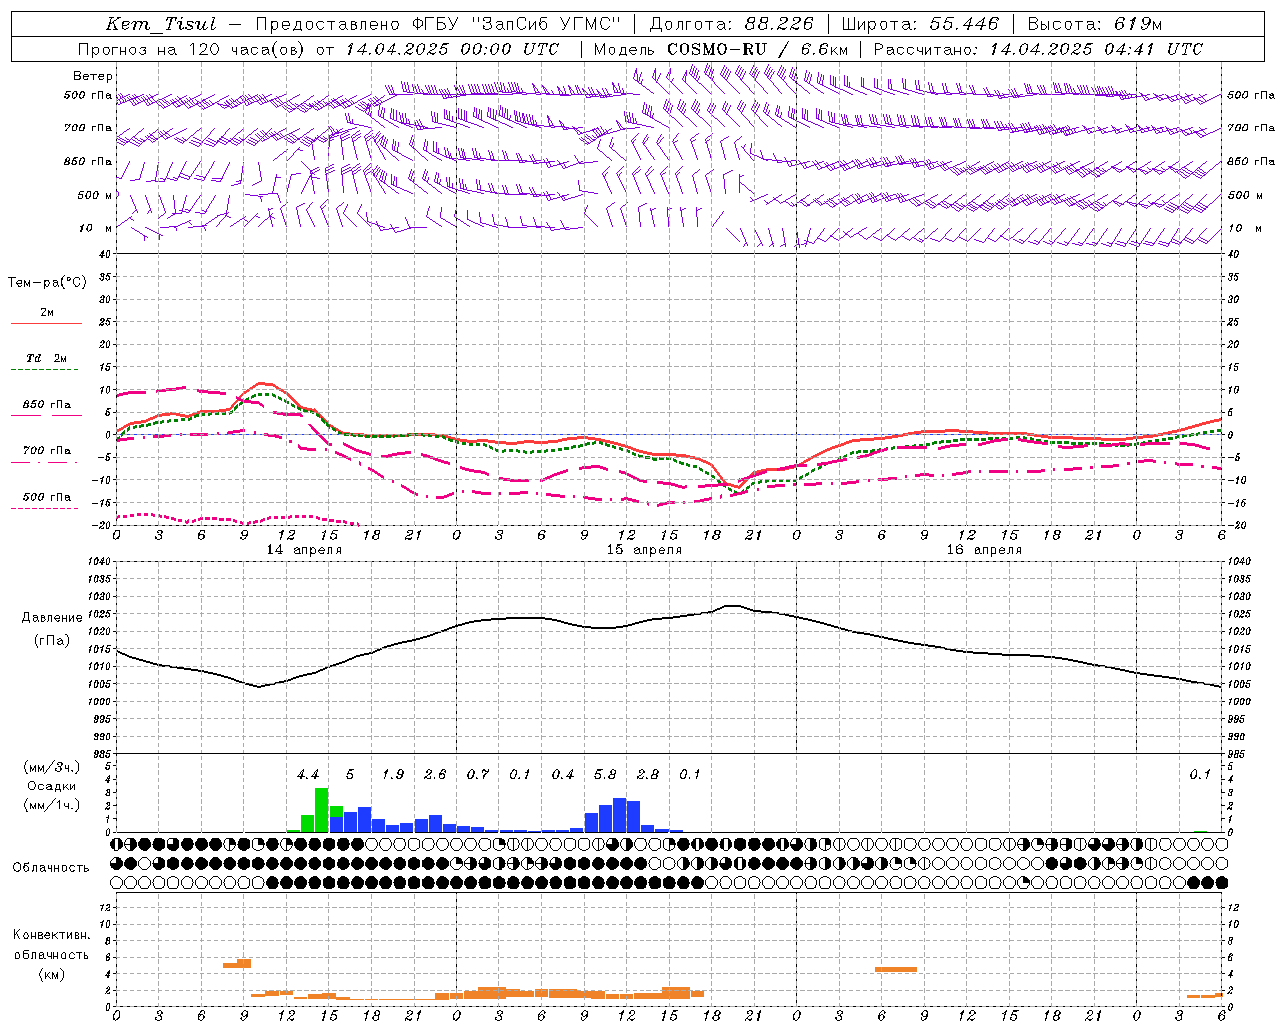This screenshot has height=1024, width=1280.
Task: Click the 700 гПа temperature legend entry
Action: tap(47, 451)
